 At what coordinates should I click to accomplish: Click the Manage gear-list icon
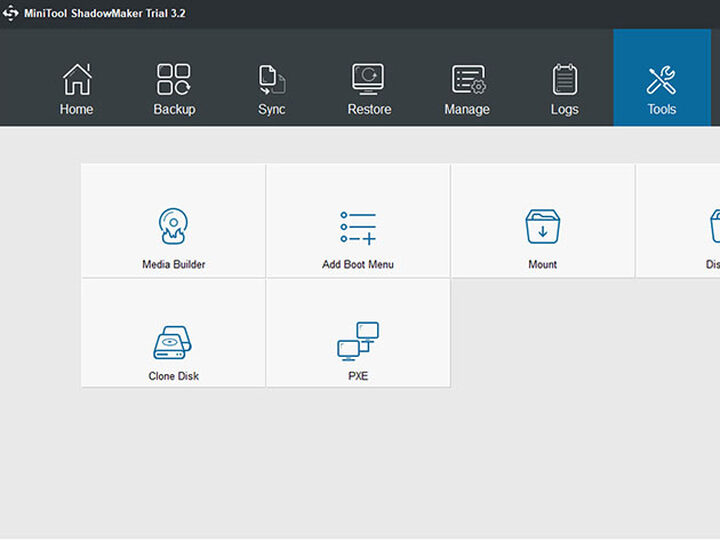[467, 79]
